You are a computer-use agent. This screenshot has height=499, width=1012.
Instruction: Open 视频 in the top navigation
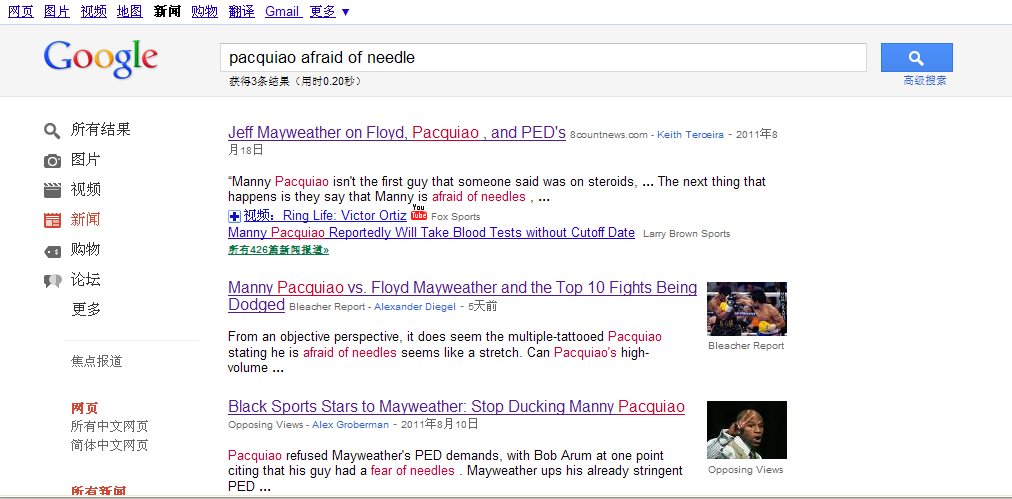click(x=94, y=11)
